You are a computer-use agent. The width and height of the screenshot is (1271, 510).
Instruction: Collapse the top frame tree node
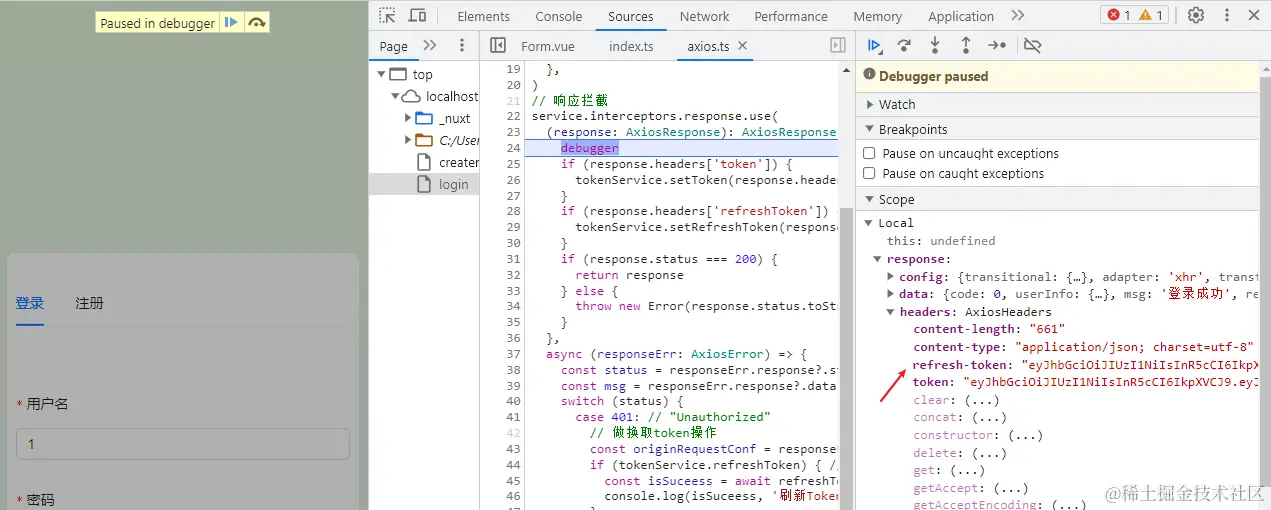click(x=381, y=74)
